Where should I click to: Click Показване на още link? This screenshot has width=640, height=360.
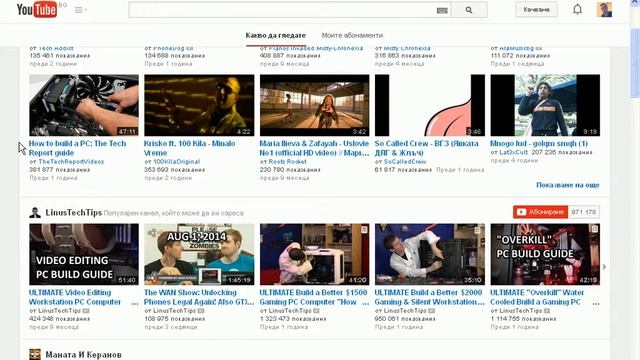(568, 185)
